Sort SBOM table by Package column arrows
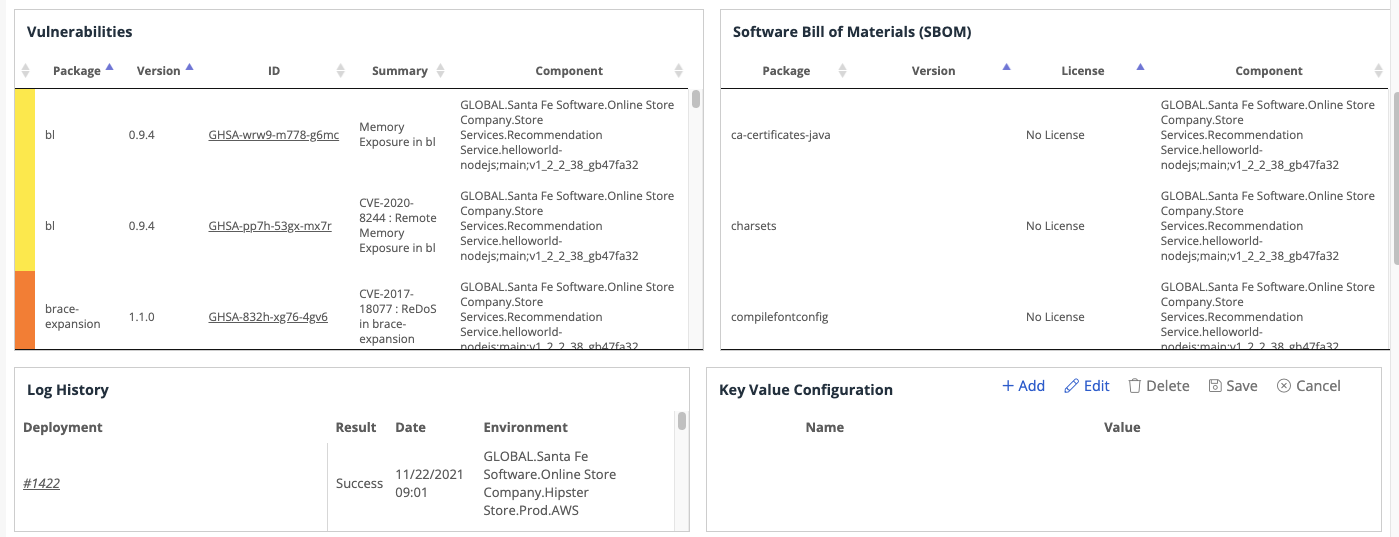The height and width of the screenshot is (537, 1399). coord(842,71)
